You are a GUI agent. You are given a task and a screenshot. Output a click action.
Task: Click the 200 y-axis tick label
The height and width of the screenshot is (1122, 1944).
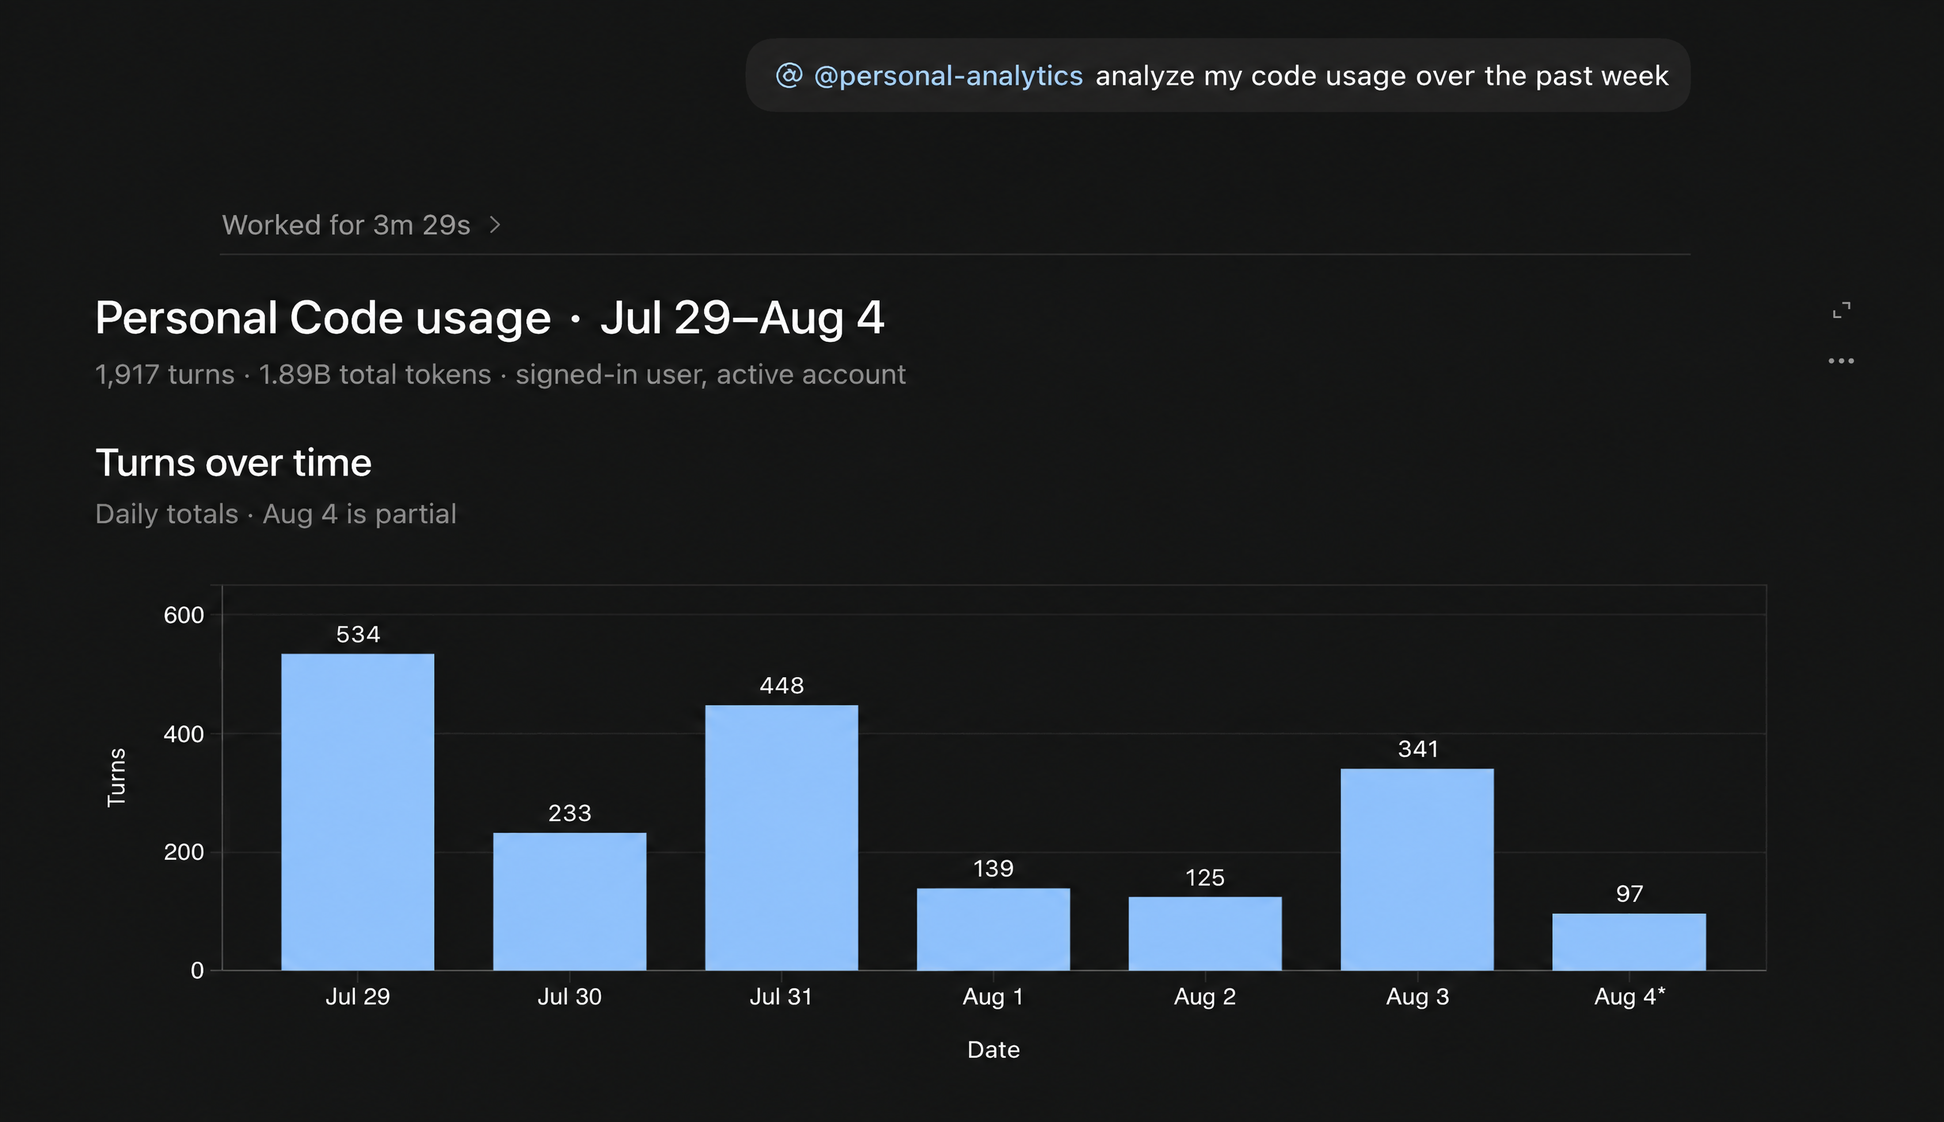[184, 853]
